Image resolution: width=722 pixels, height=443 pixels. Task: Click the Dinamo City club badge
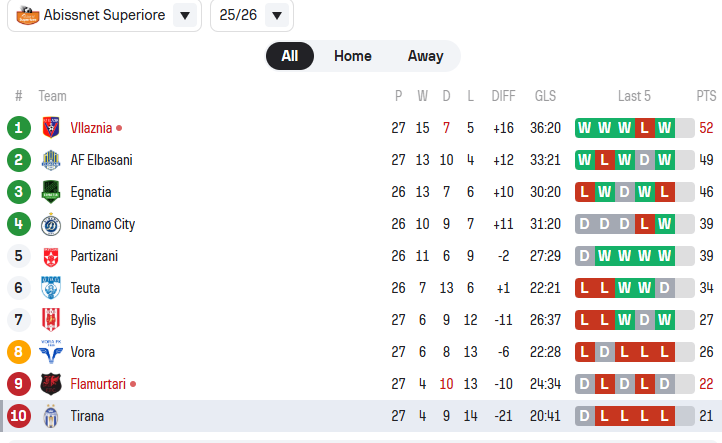50,224
